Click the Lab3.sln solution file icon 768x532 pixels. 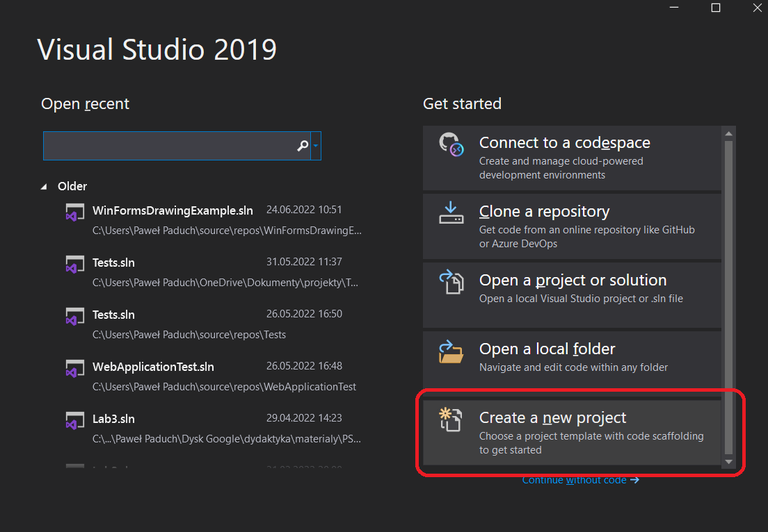click(x=74, y=419)
